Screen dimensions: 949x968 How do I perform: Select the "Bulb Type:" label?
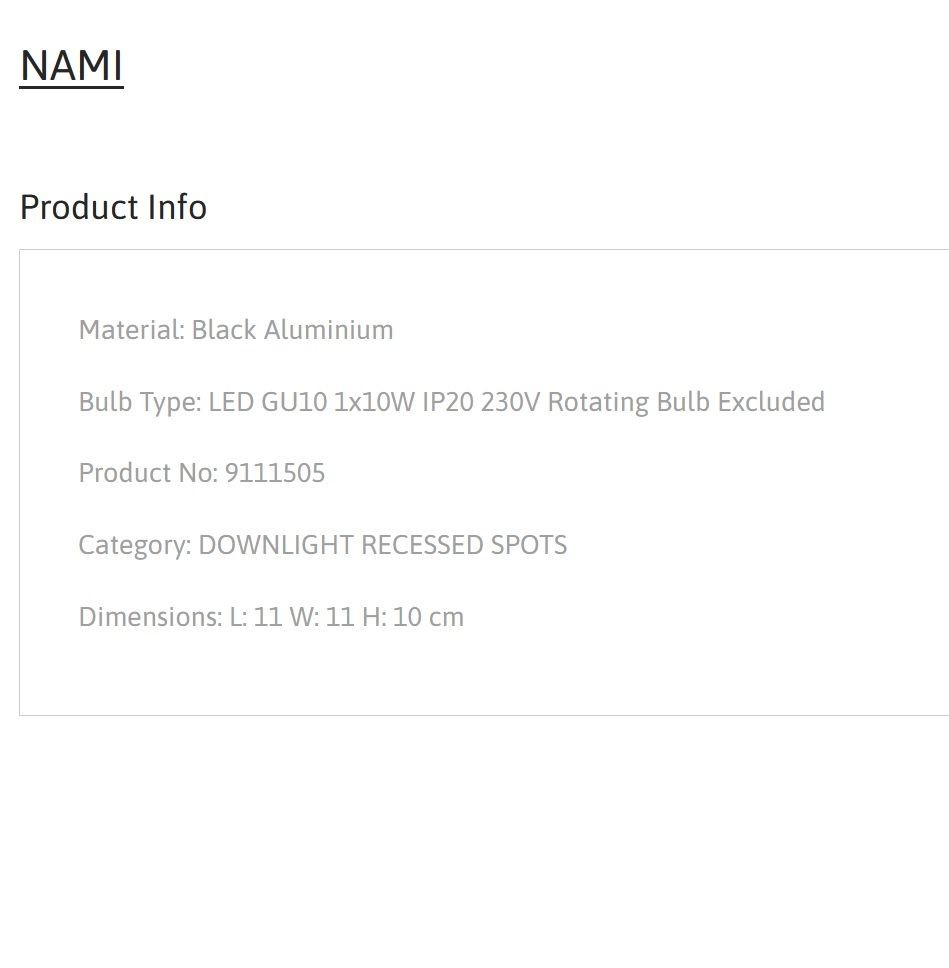[x=141, y=402]
